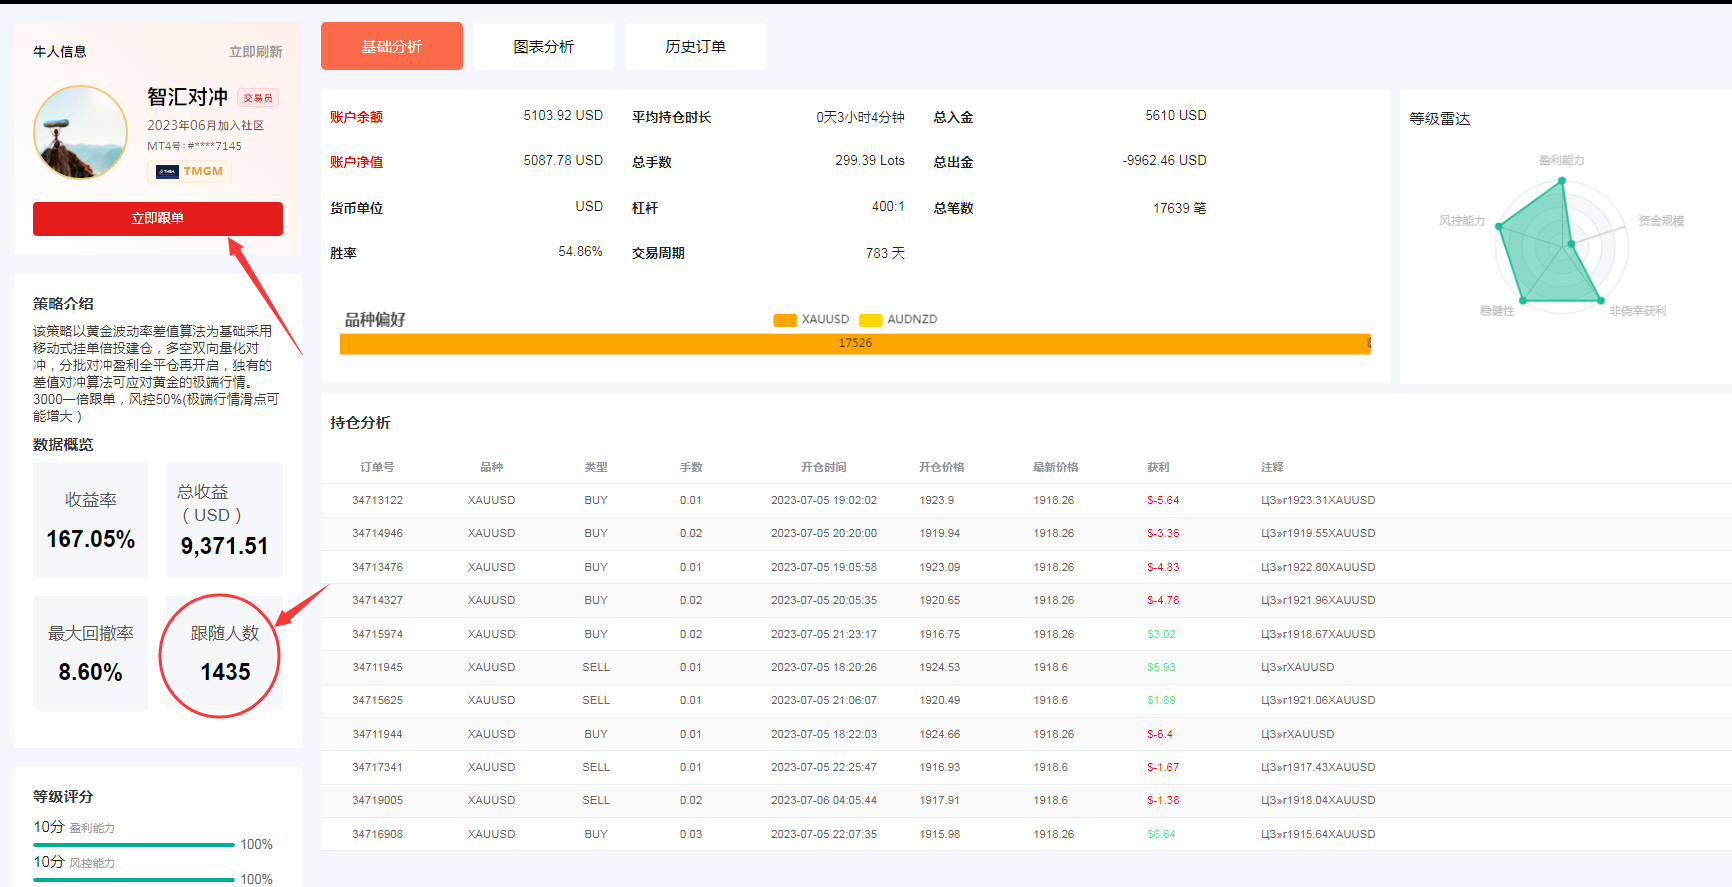The width and height of the screenshot is (1732, 887).
Task: Click the 非倍率获利 radar axis label
Action: coord(1638,311)
